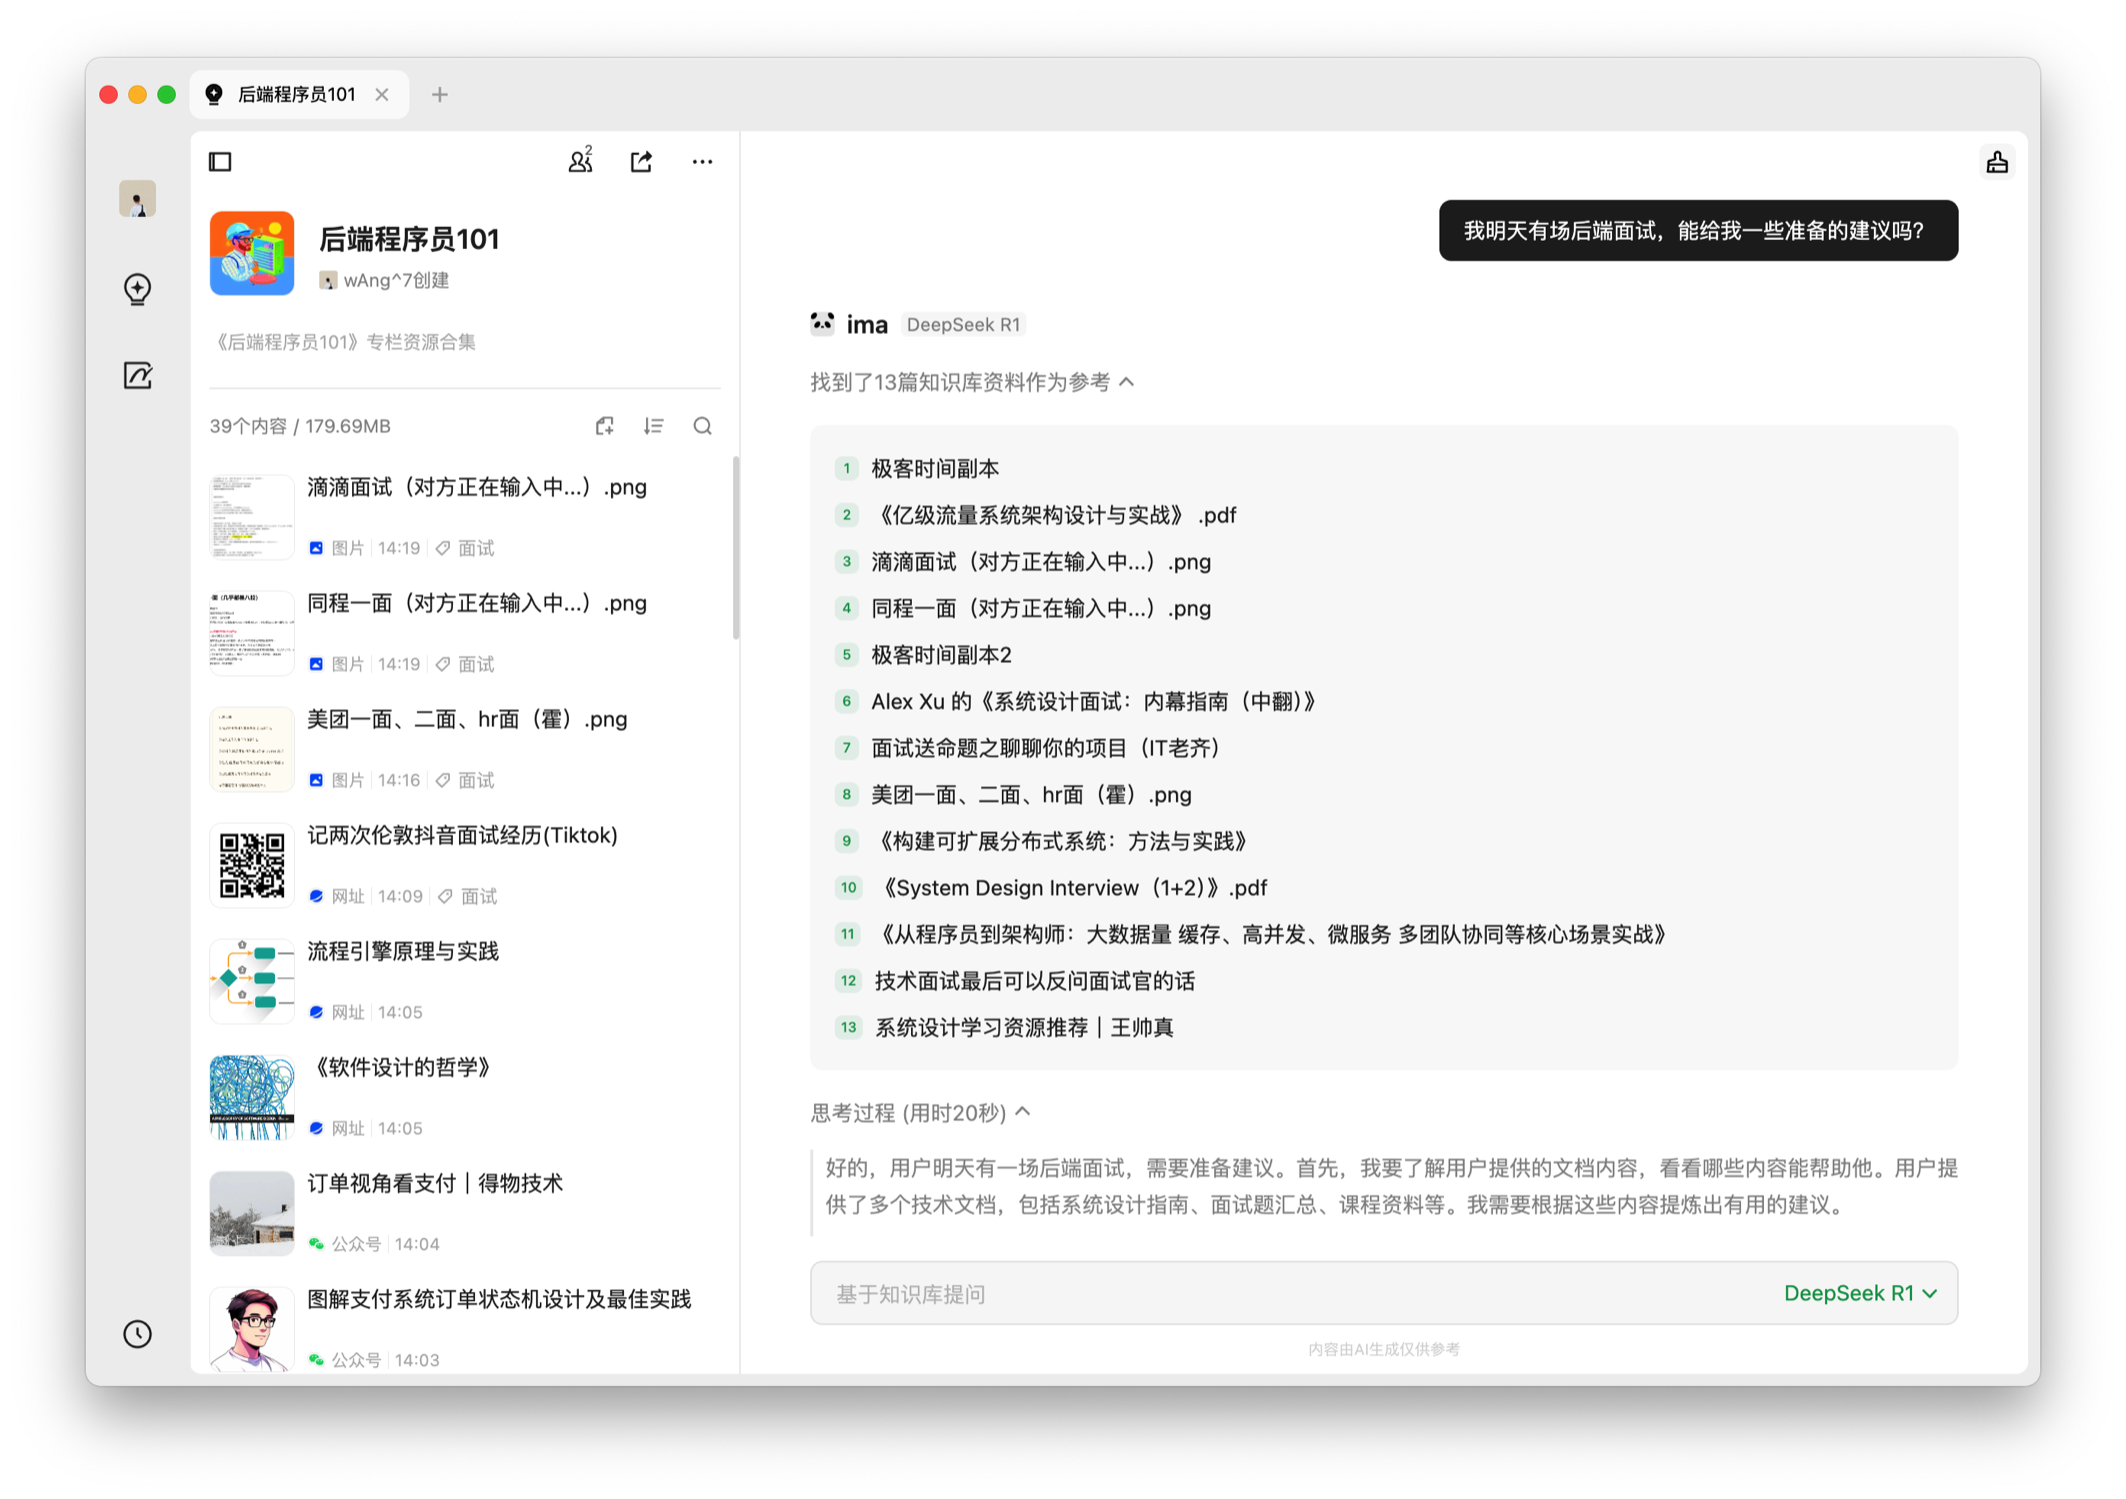Click the creator name wAng^7创建
The image size is (2126, 1499).
click(396, 281)
